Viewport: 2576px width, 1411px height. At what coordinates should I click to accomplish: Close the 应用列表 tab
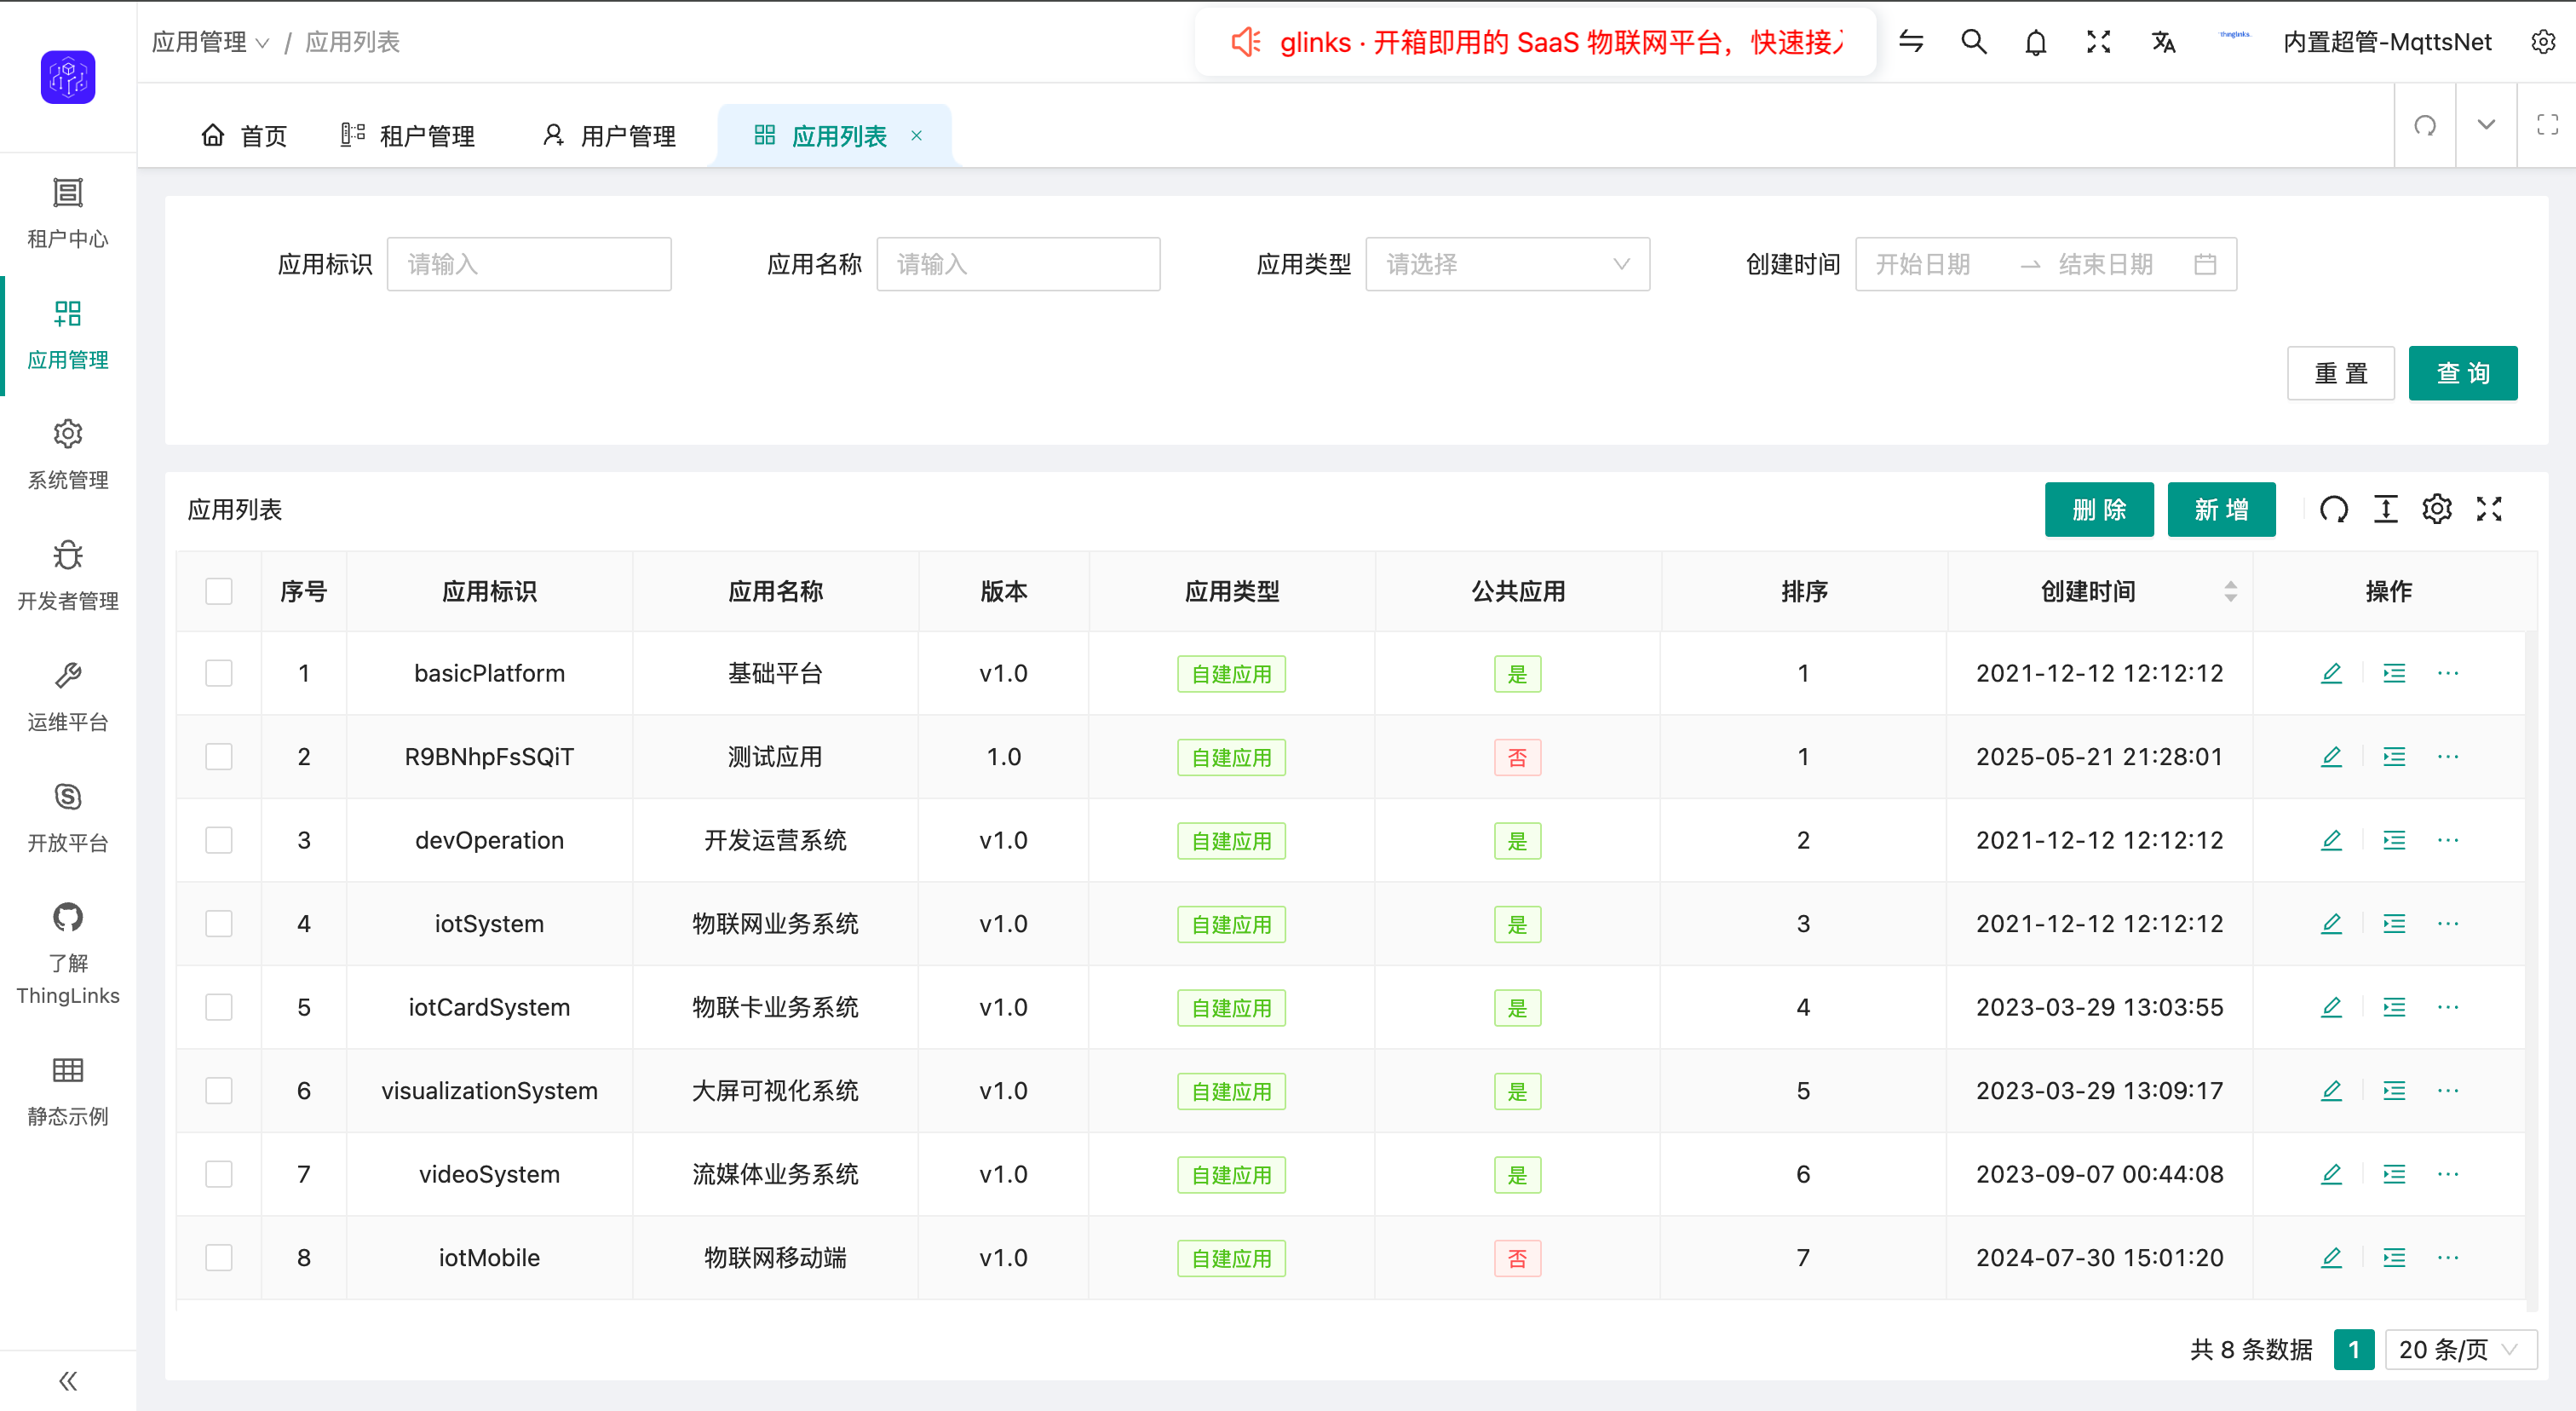[916, 135]
